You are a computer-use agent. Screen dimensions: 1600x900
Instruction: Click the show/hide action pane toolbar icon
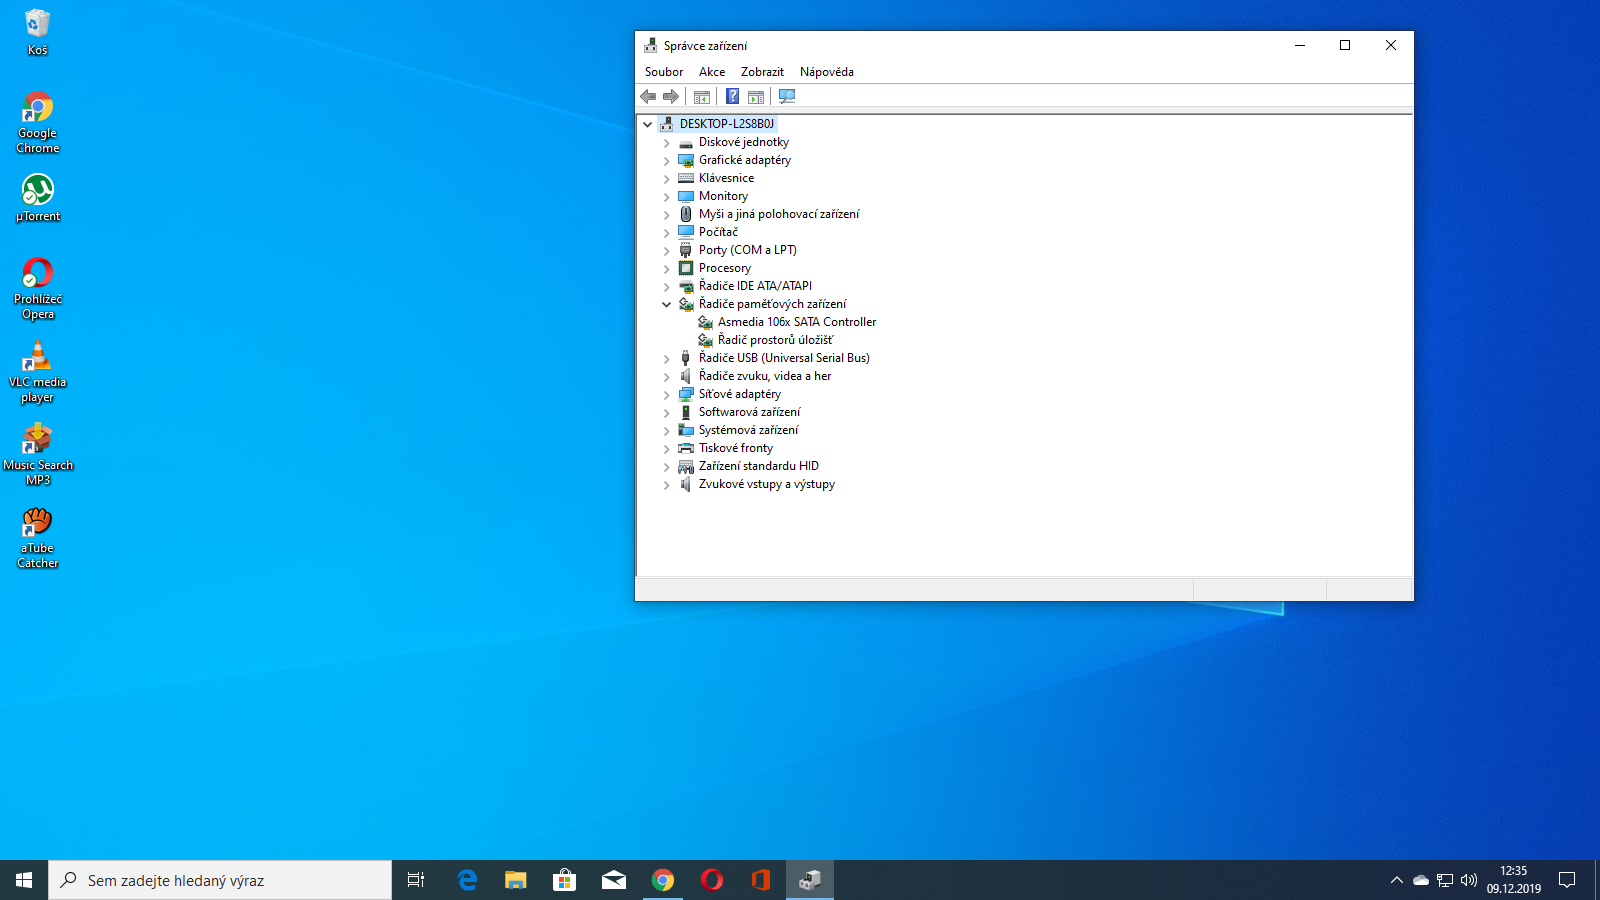coord(756,96)
